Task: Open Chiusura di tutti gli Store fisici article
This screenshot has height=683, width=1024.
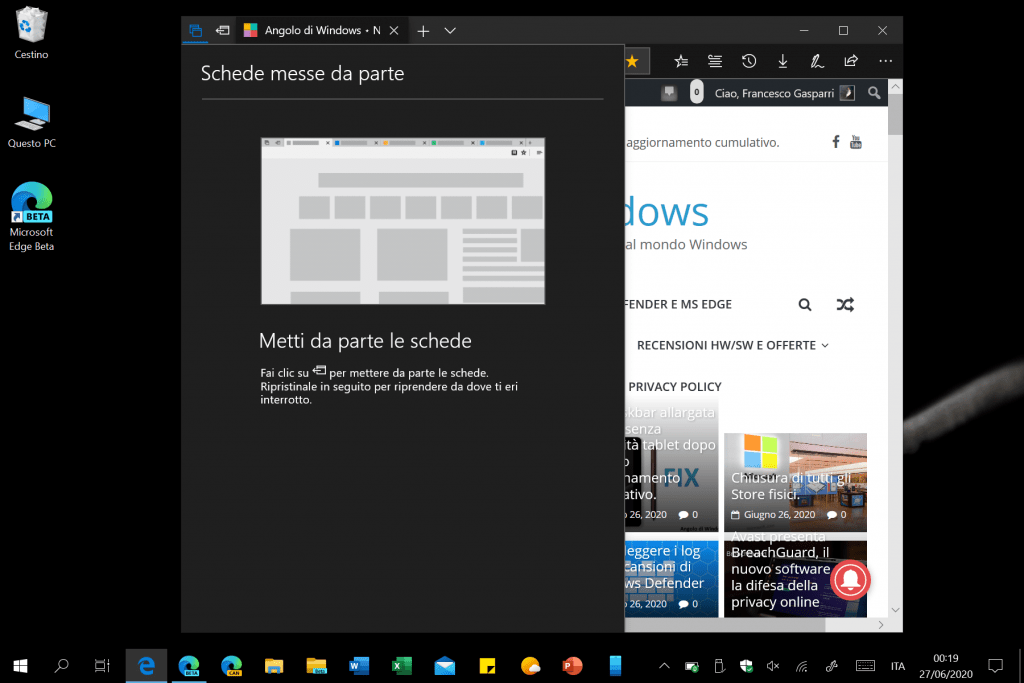Action: (x=795, y=485)
